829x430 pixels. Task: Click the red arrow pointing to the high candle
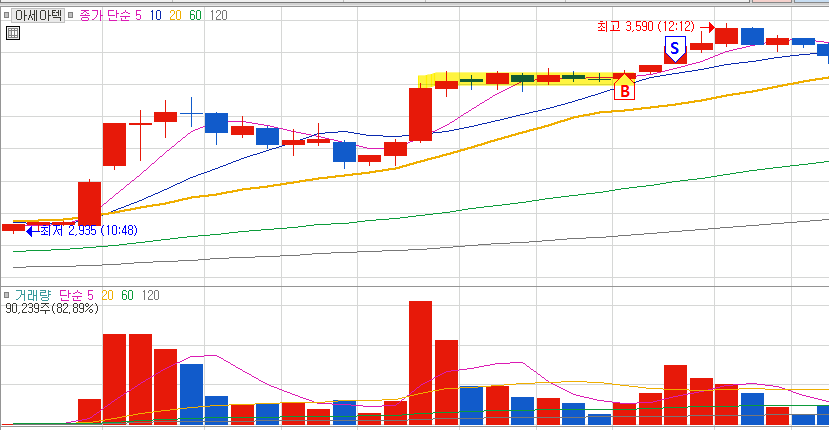pyautogui.click(x=708, y=27)
